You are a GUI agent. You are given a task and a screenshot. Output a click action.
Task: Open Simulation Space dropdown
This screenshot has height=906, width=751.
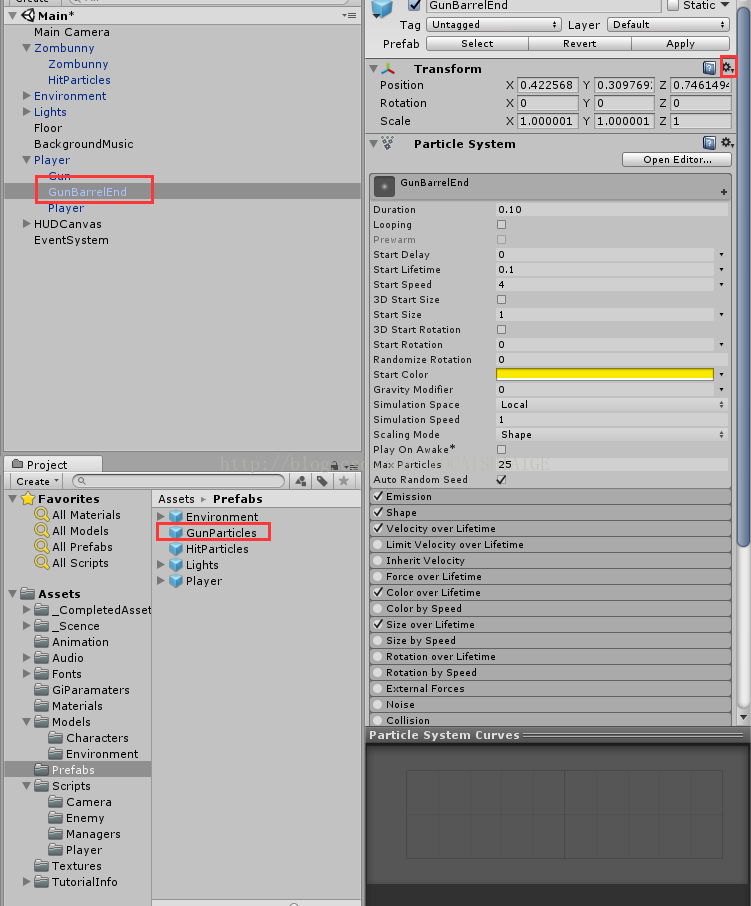pos(612,404)
